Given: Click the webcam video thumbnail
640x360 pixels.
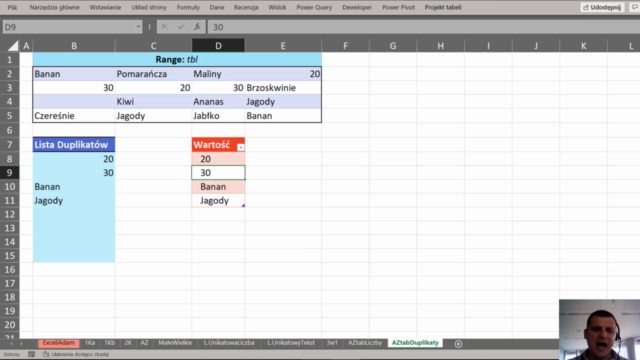Looking at the screenshot, I should pos(599,329).
